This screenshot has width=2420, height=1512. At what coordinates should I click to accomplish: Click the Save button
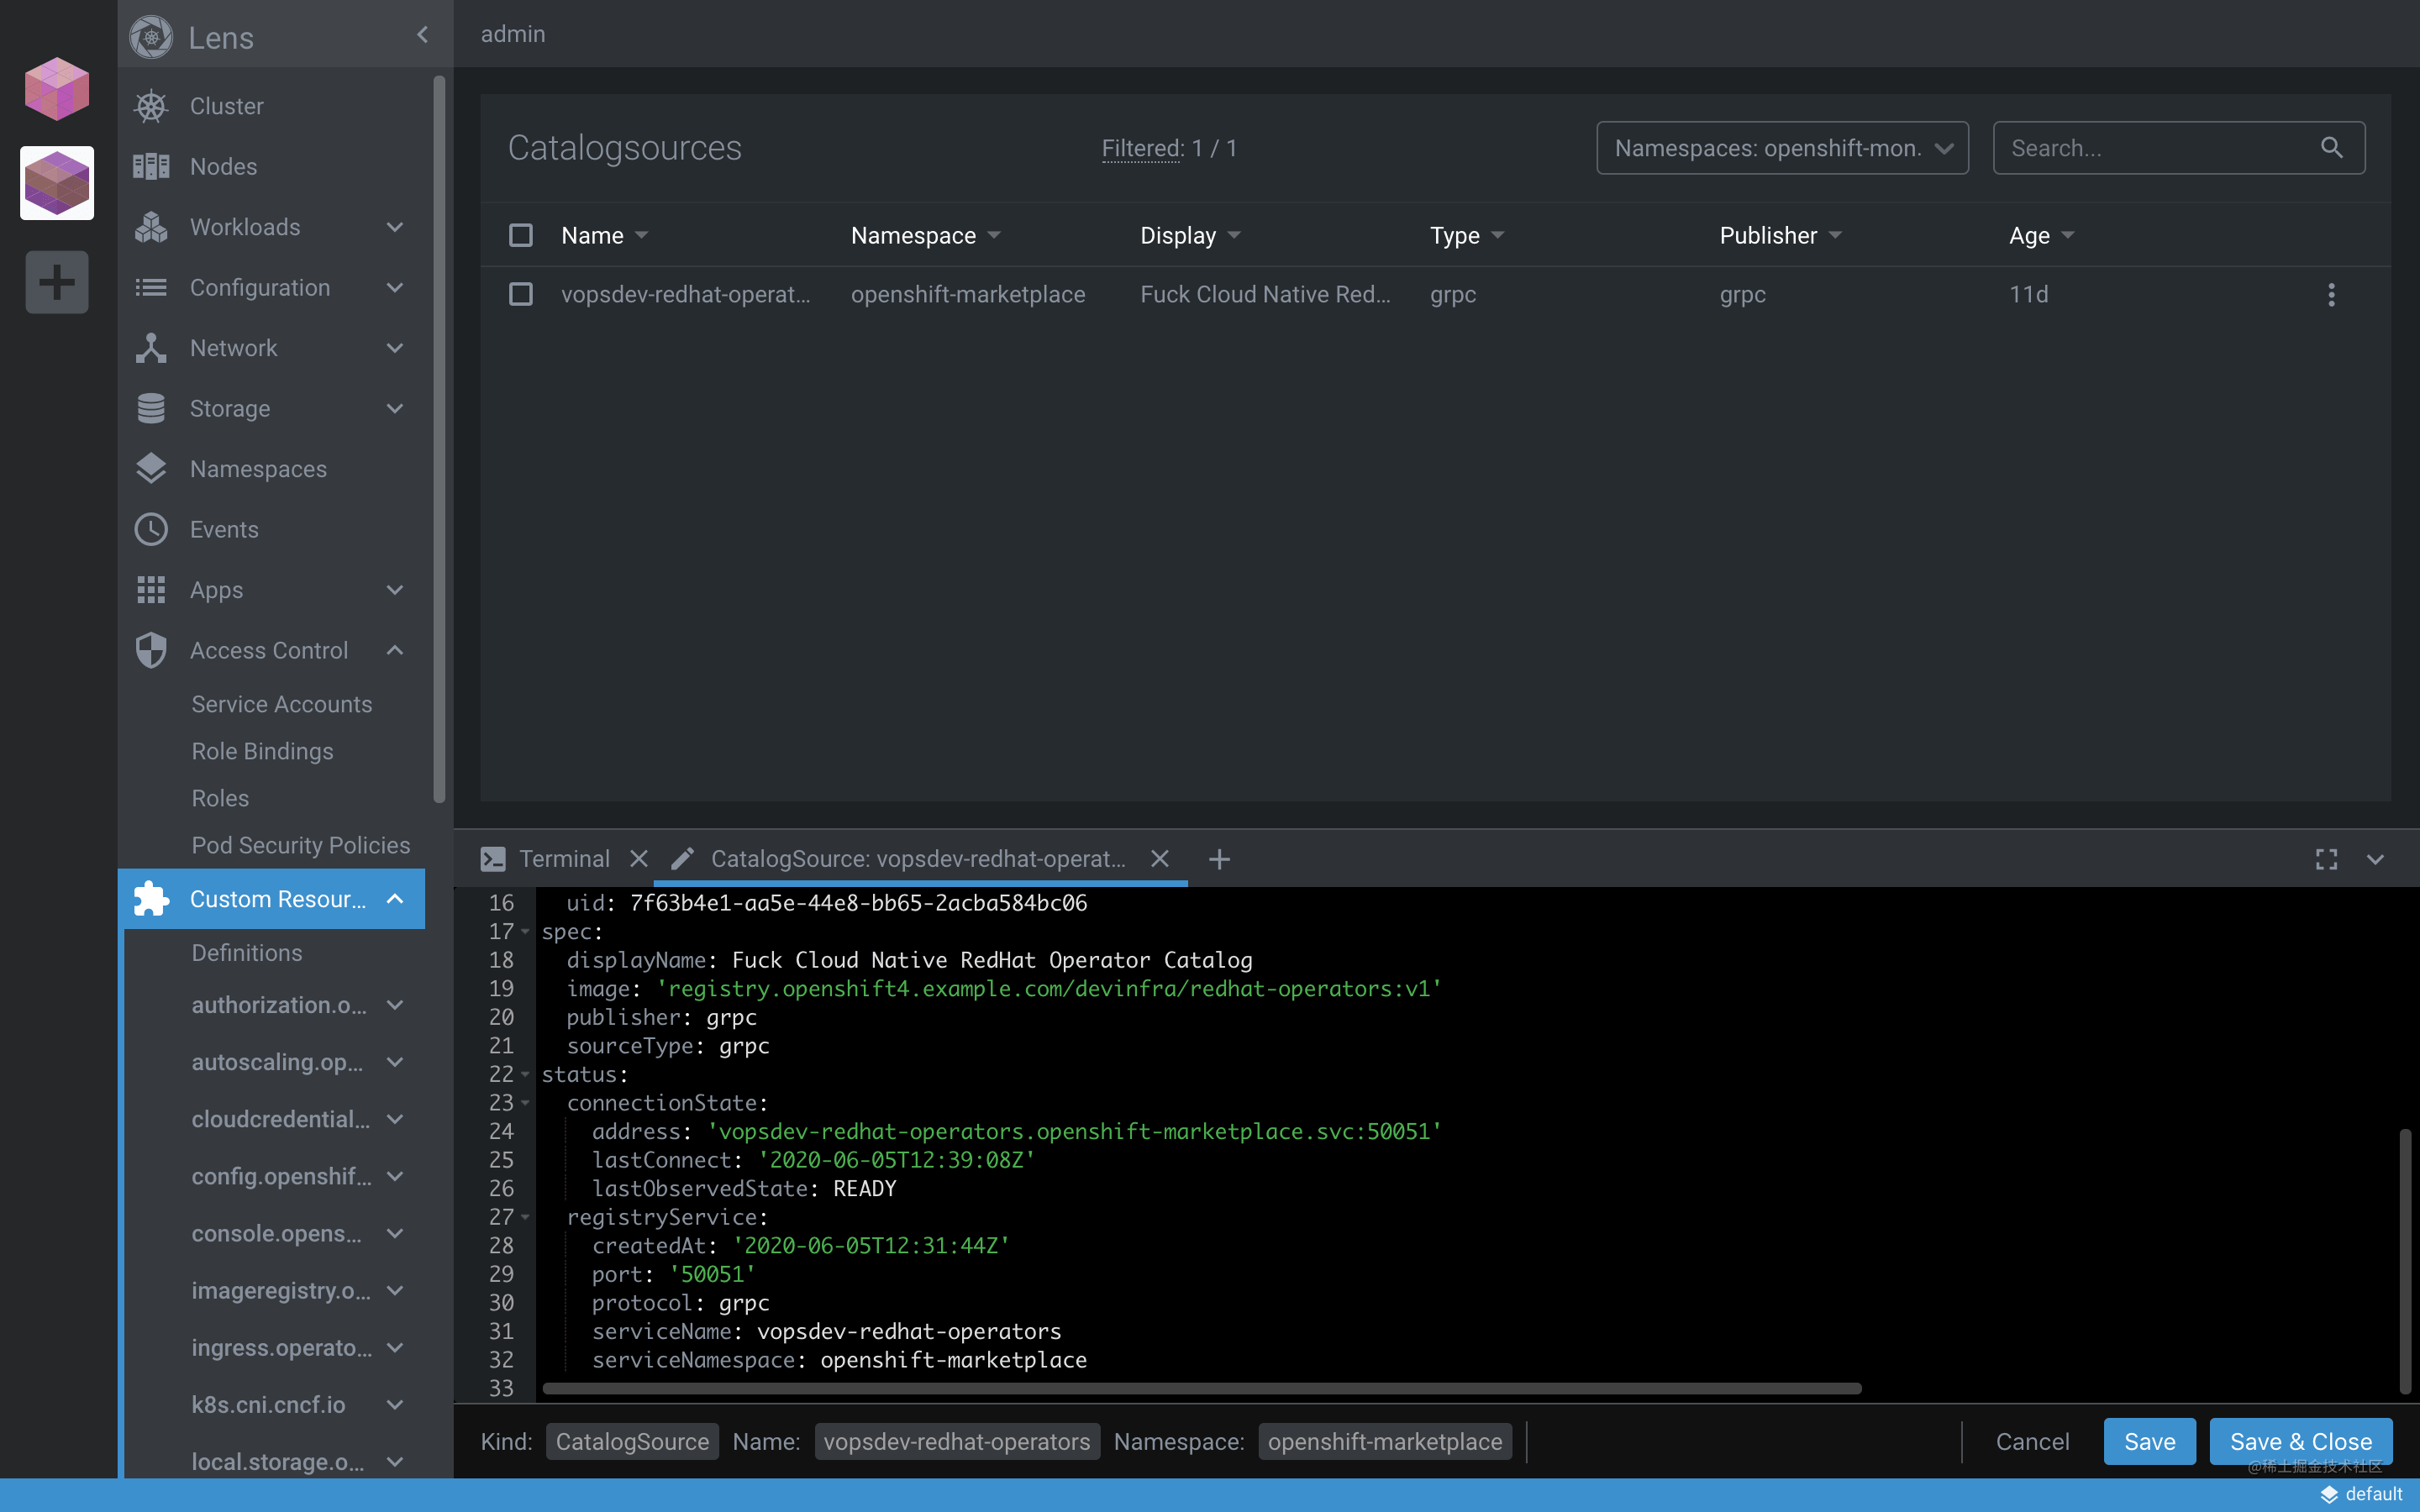point(2150,1441)
